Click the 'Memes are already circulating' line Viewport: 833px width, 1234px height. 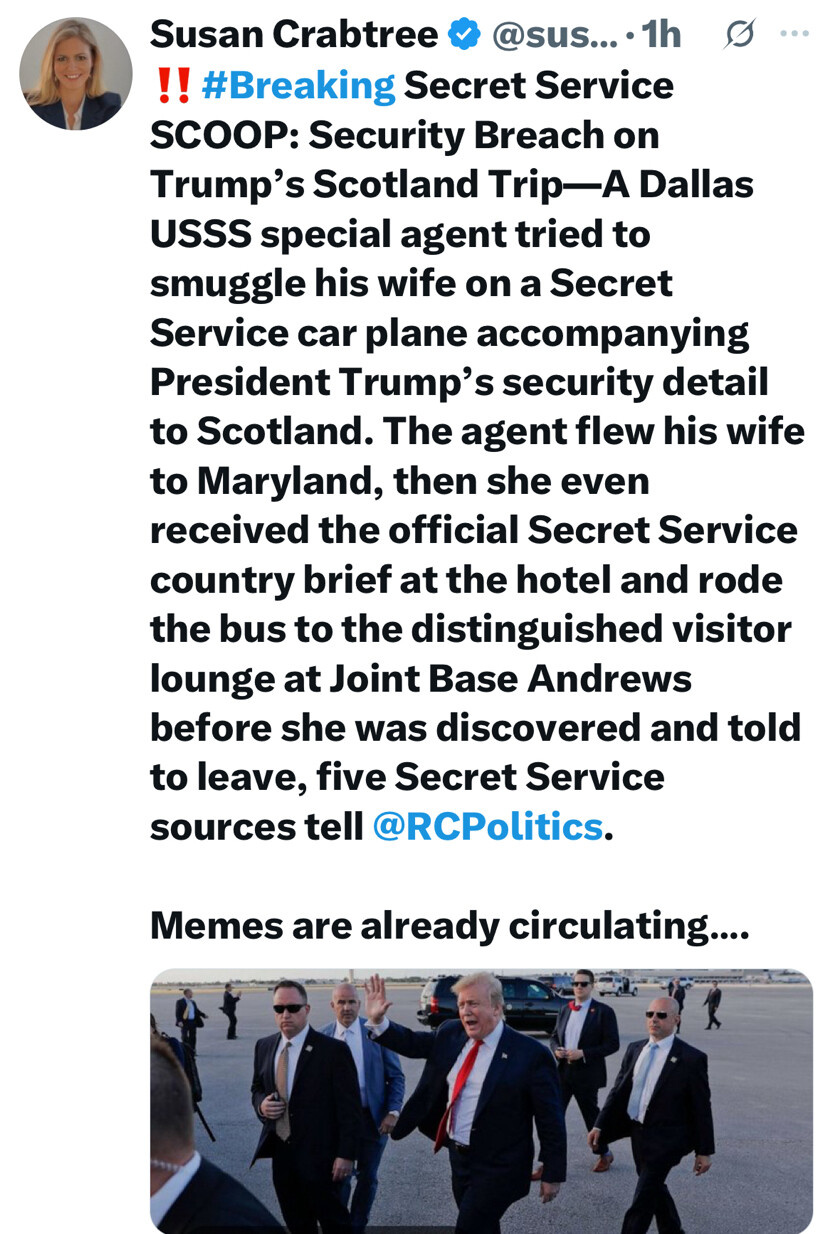[449, 925]
